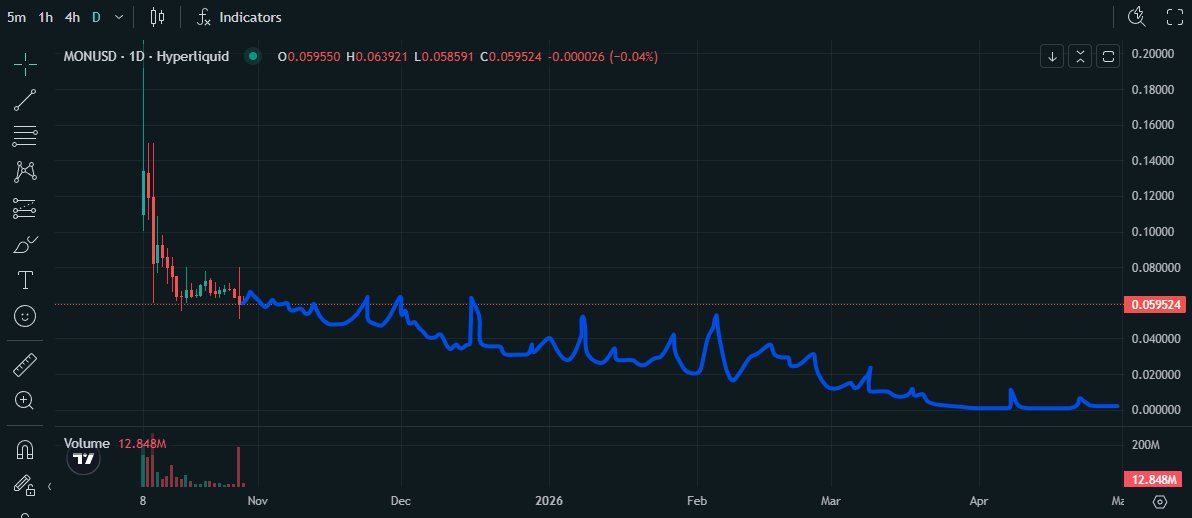
Task: Click the down arrow button on chart legend
Action: [1052, 56]
